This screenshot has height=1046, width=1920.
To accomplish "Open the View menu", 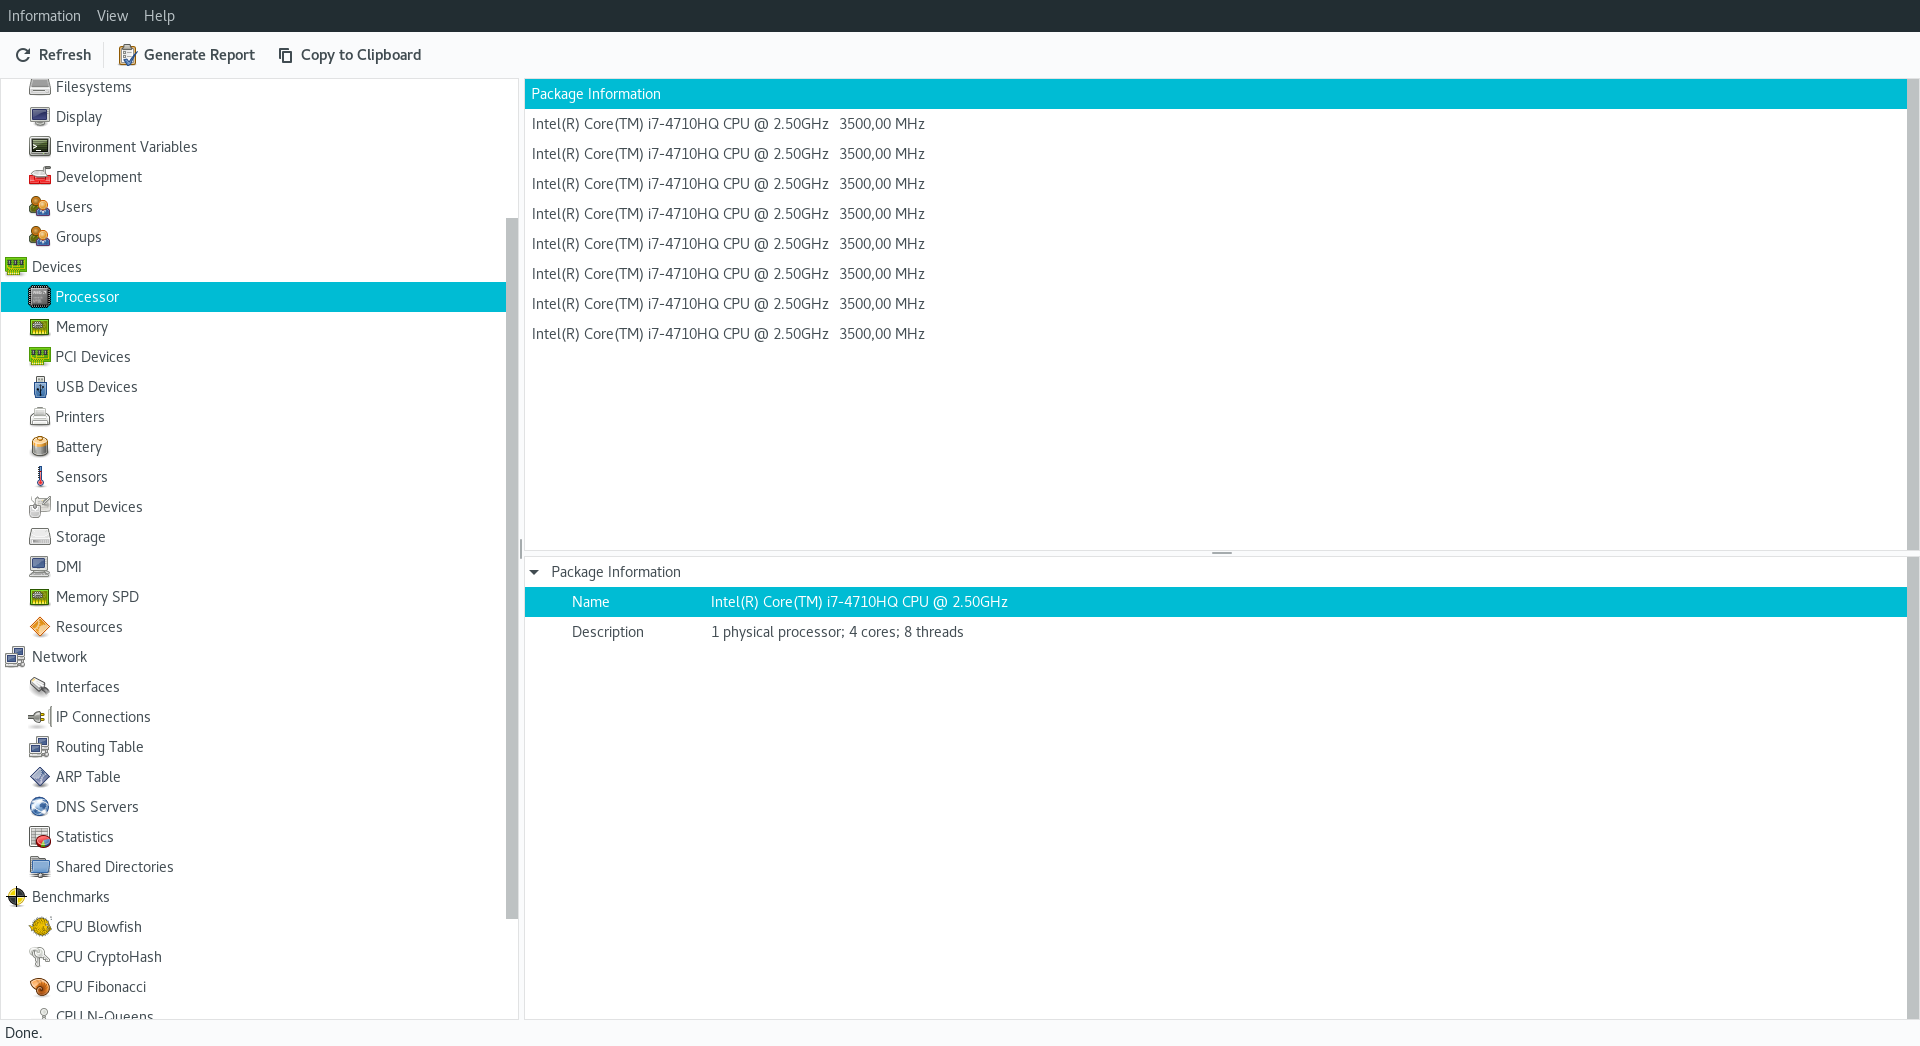I will pos(112,16).
